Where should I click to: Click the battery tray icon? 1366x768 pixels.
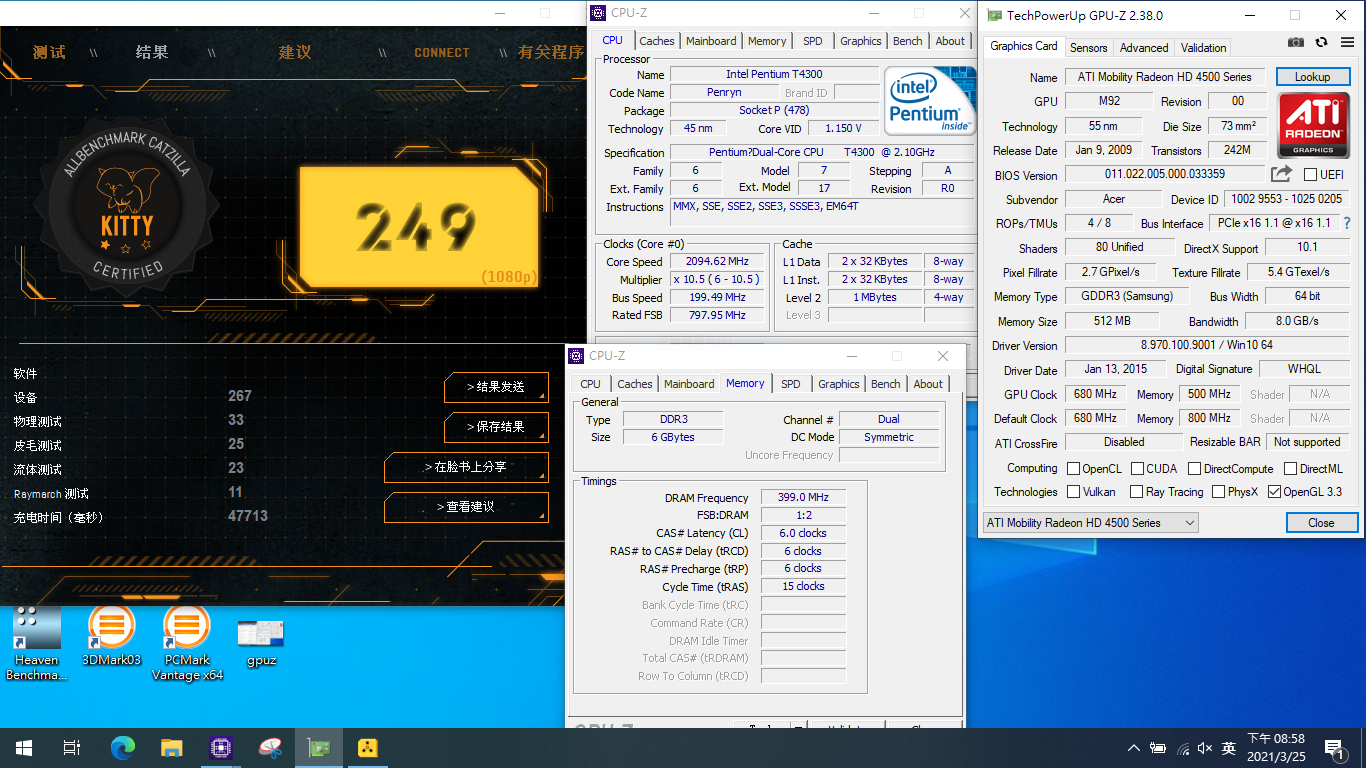coord(1158,748)
